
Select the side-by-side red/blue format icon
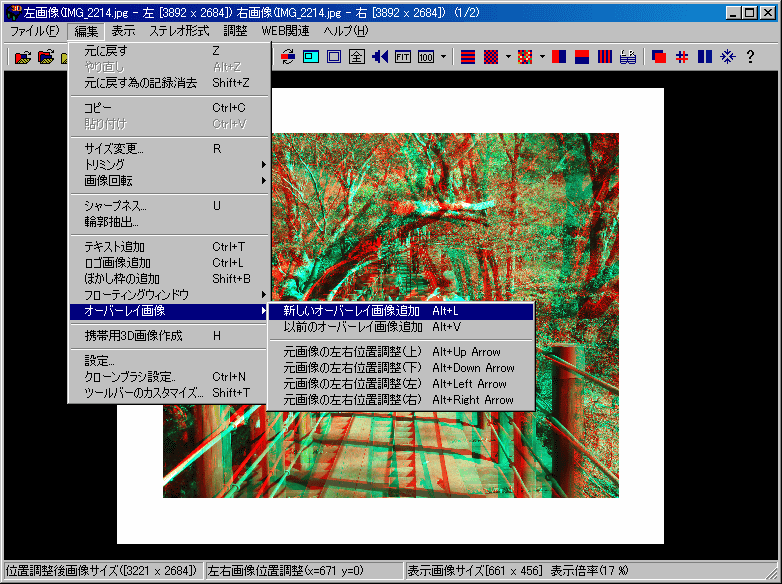pyautogui.click(x=559, y=57)
